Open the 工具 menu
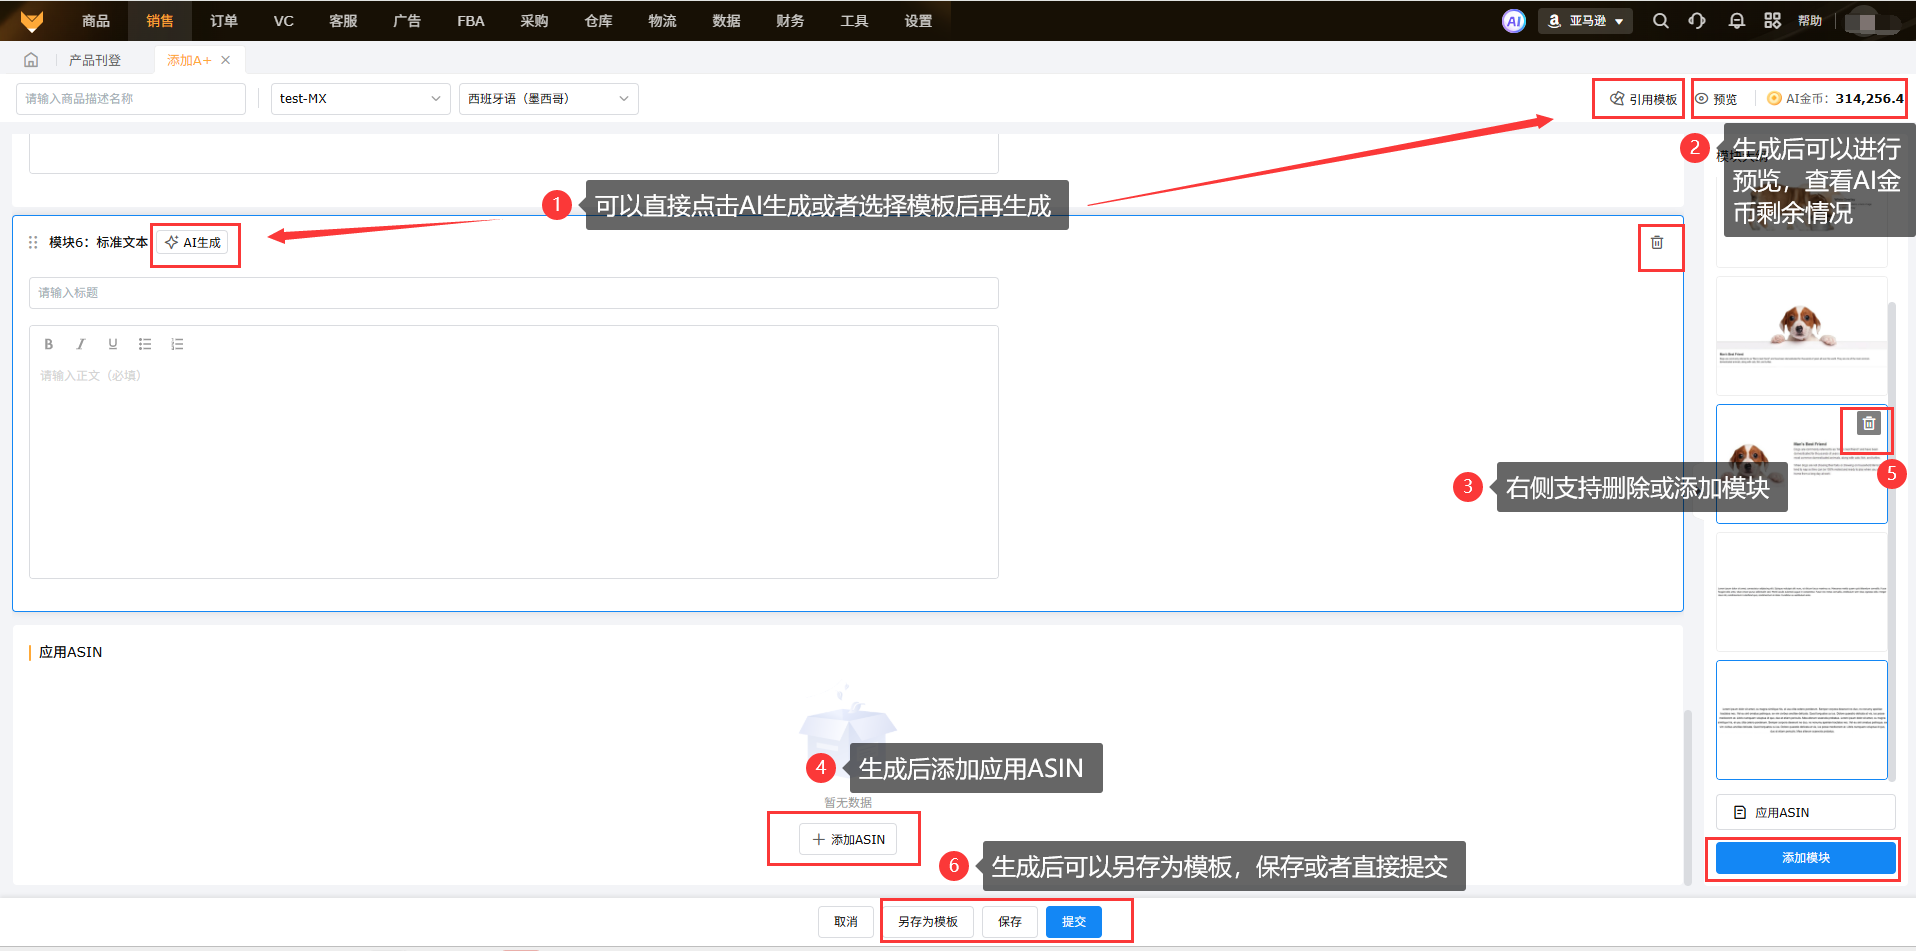Image resolution: width=1916 pixels, height=951 pixels. tap(854, 21)
